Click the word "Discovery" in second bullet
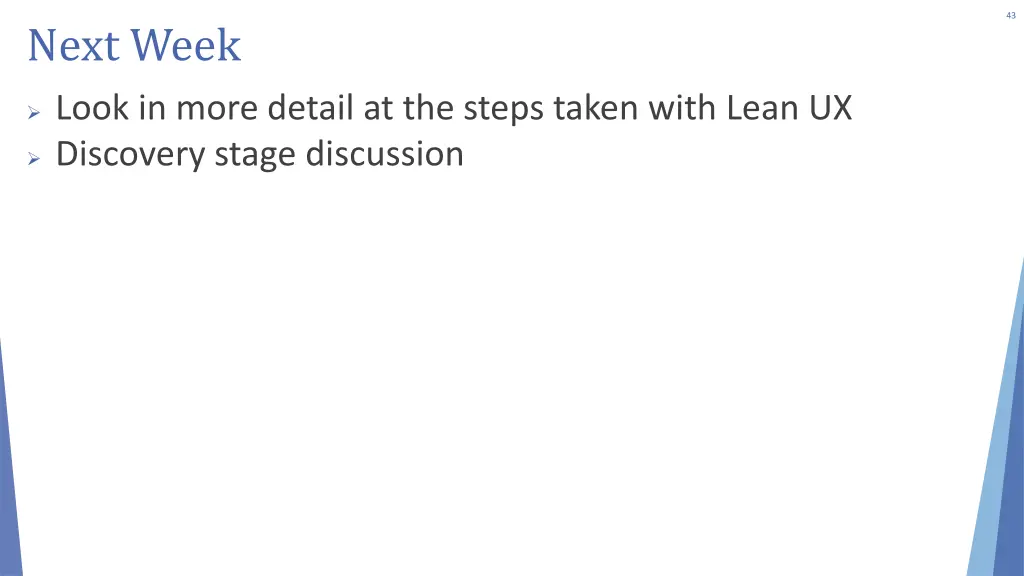The image size is (1024, 576). (x=130, y=156)
